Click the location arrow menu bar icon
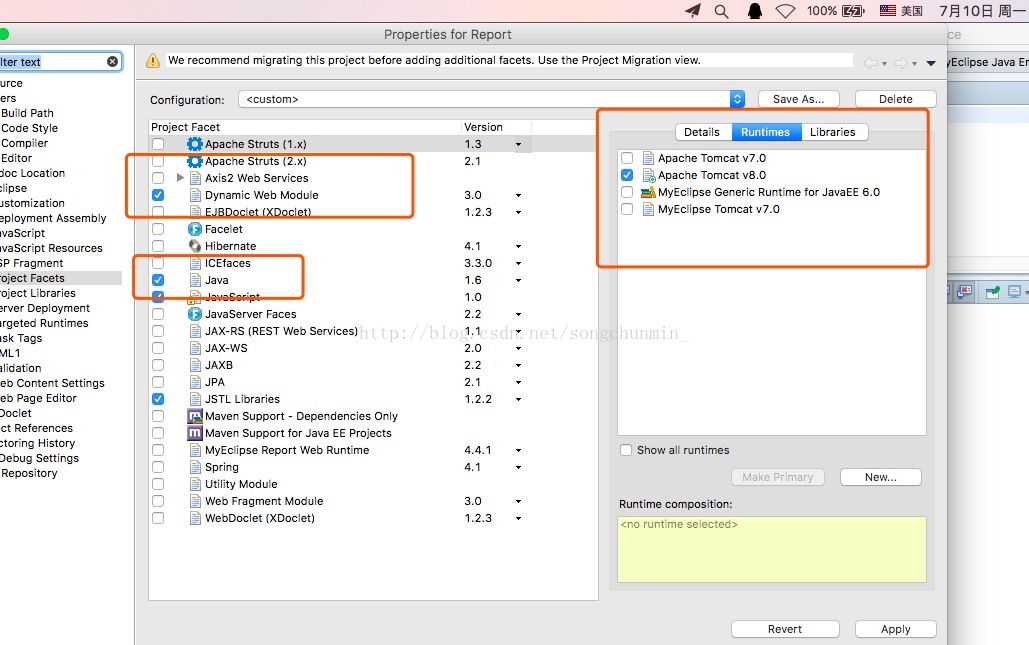1029x645 pixels. [693, 10]
